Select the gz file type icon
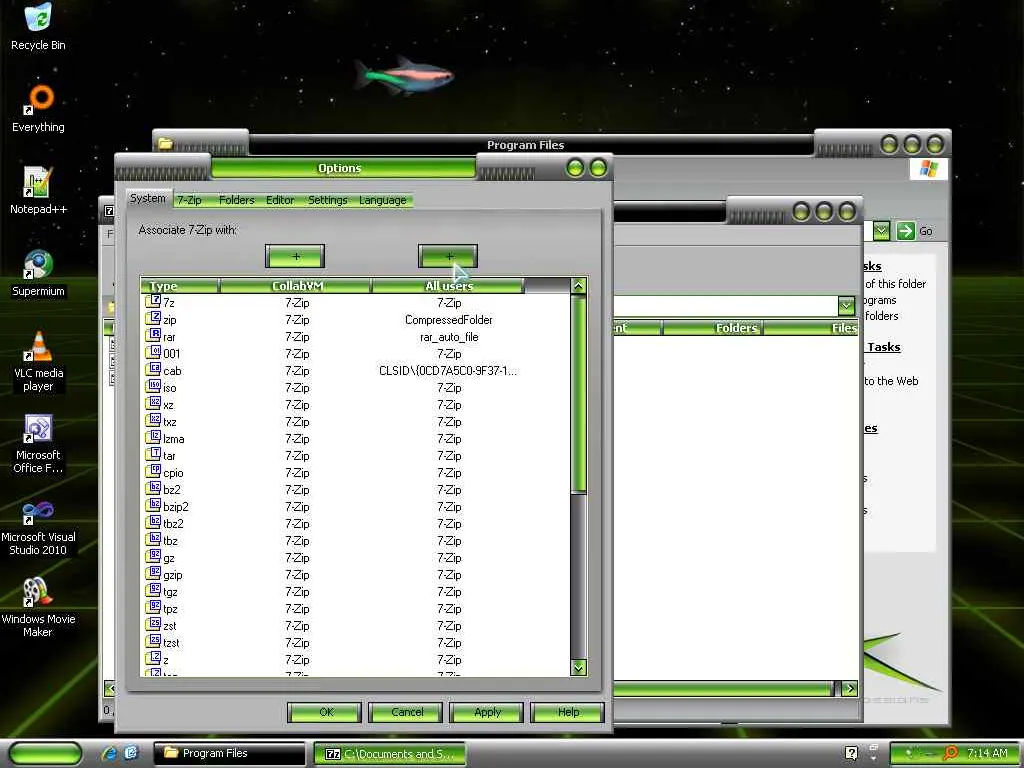 pos(153,556)
